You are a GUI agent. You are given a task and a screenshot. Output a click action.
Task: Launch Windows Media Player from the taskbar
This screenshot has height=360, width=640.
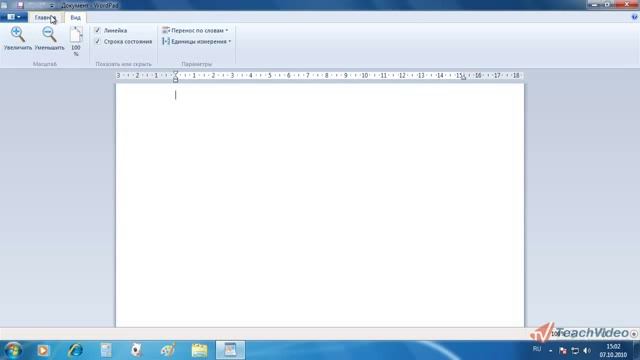click(43, 350)
